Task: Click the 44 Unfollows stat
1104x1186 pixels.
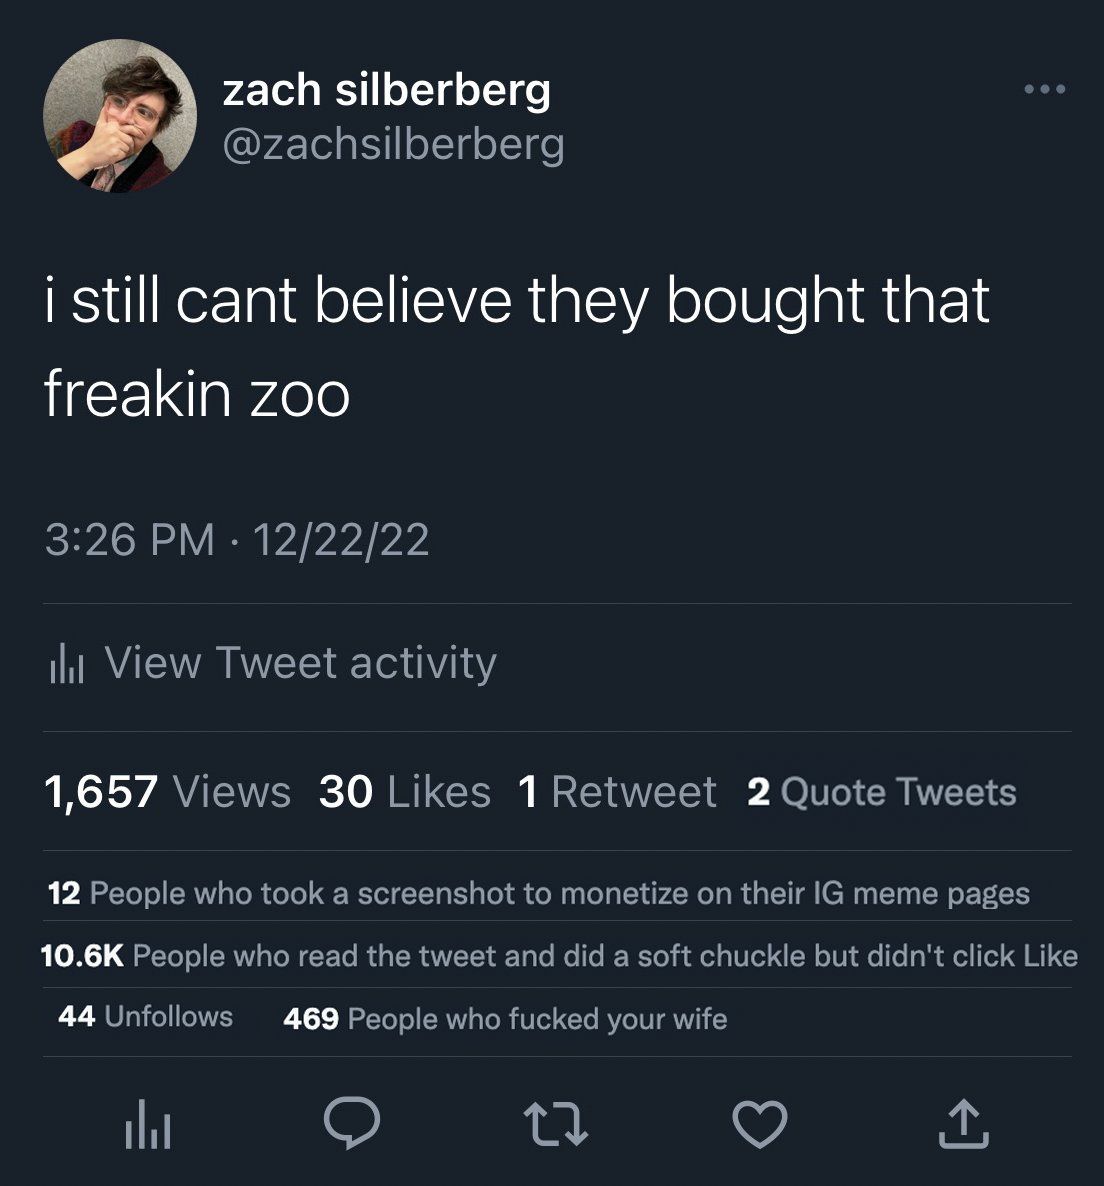Action: pos(145,1017)
